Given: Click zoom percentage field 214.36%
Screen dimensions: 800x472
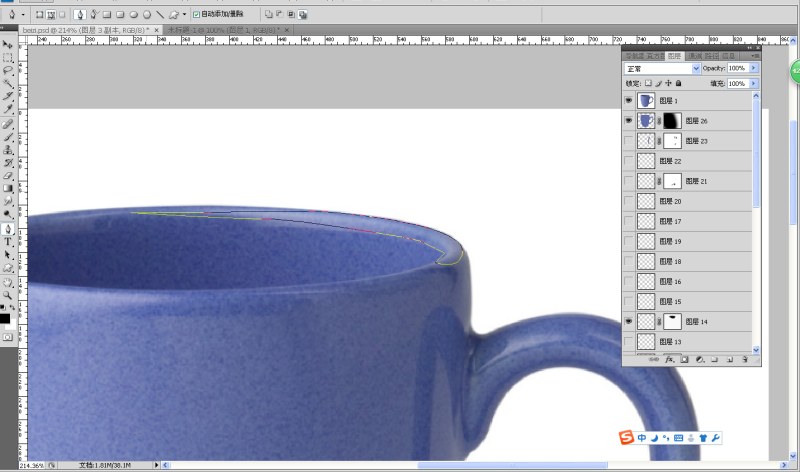Looking at the screenshot, I should coord(32,465).
